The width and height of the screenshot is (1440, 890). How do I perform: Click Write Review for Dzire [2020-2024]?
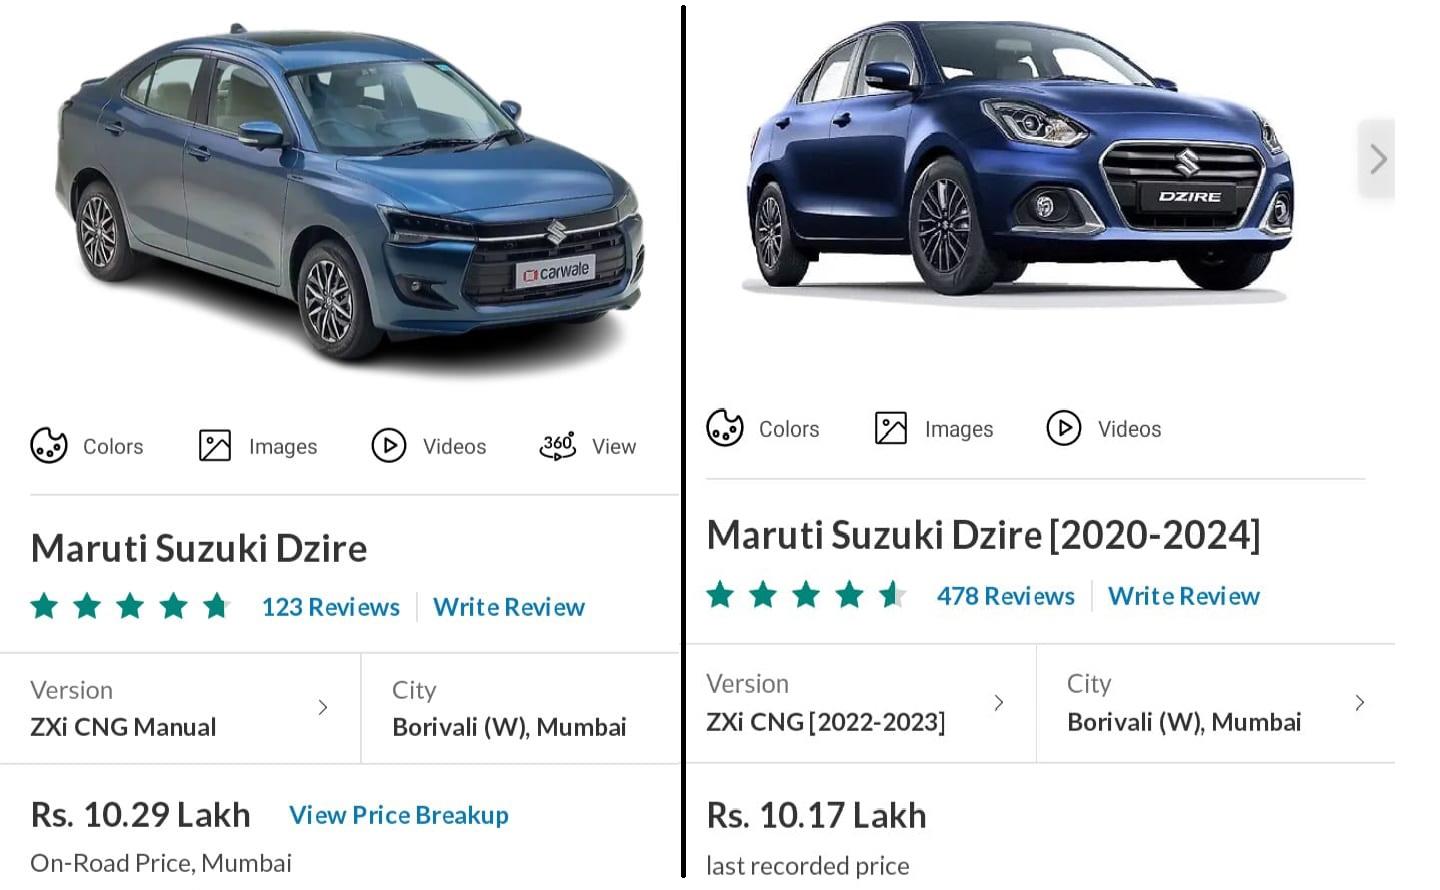click(1184, 596)
